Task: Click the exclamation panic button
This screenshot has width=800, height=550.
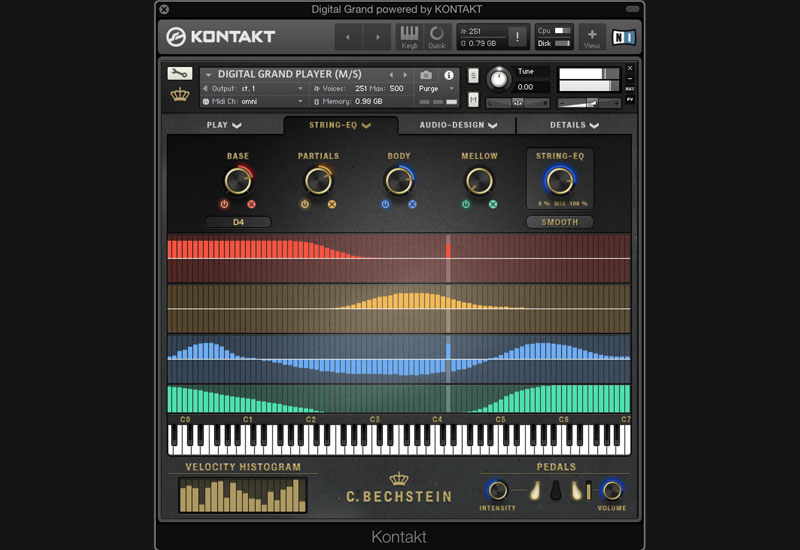Action: point(517,37)
